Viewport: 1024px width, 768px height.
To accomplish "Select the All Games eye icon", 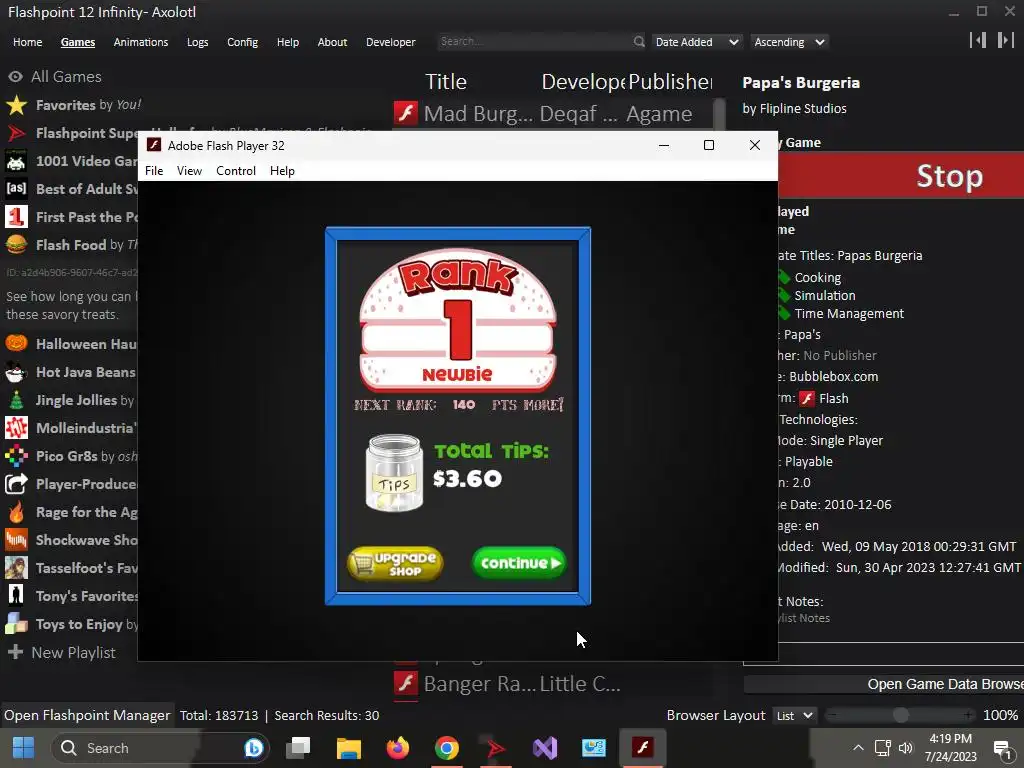I will pos(15,76).
